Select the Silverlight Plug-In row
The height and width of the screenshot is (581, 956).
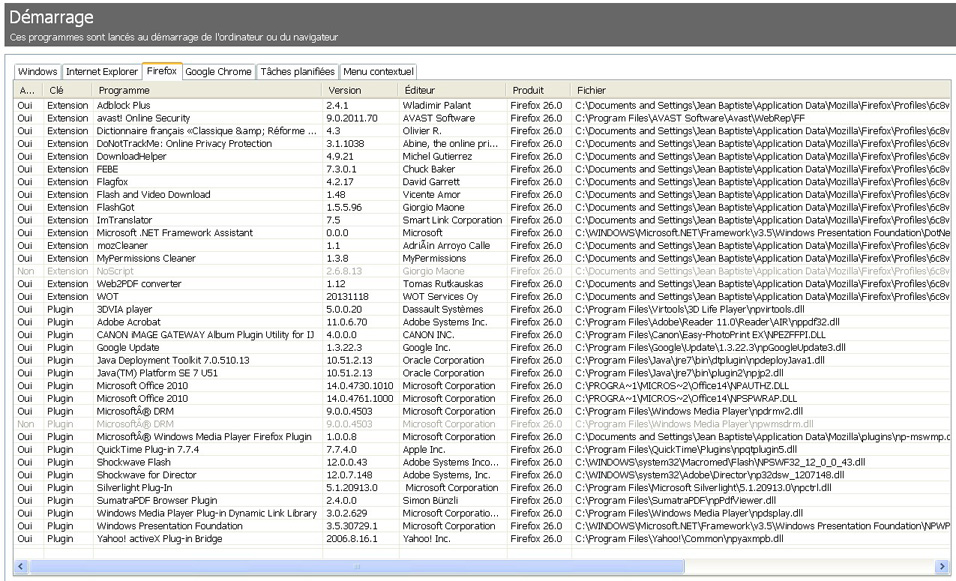pyautogui.click(x=482, y=488)
